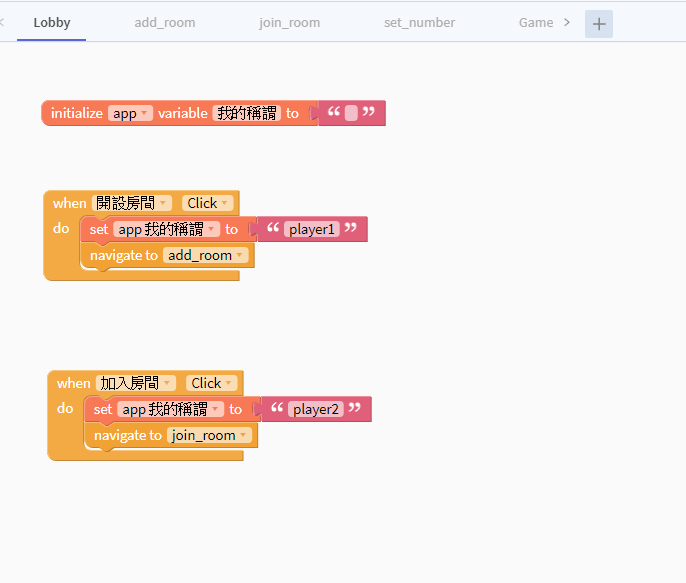
Task: Open the join_room screen tab
Action: (x=289, y=23)
